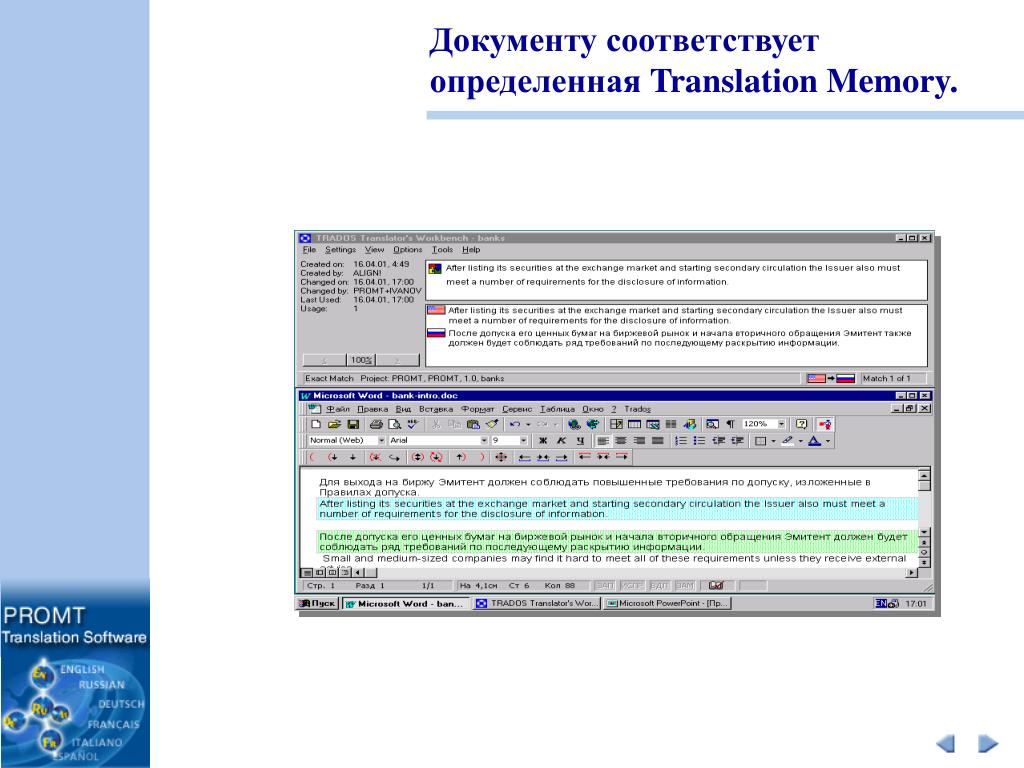
Task: Click Trados Copy Source icon
Action: pyautogui.click(x=394, y=457)
